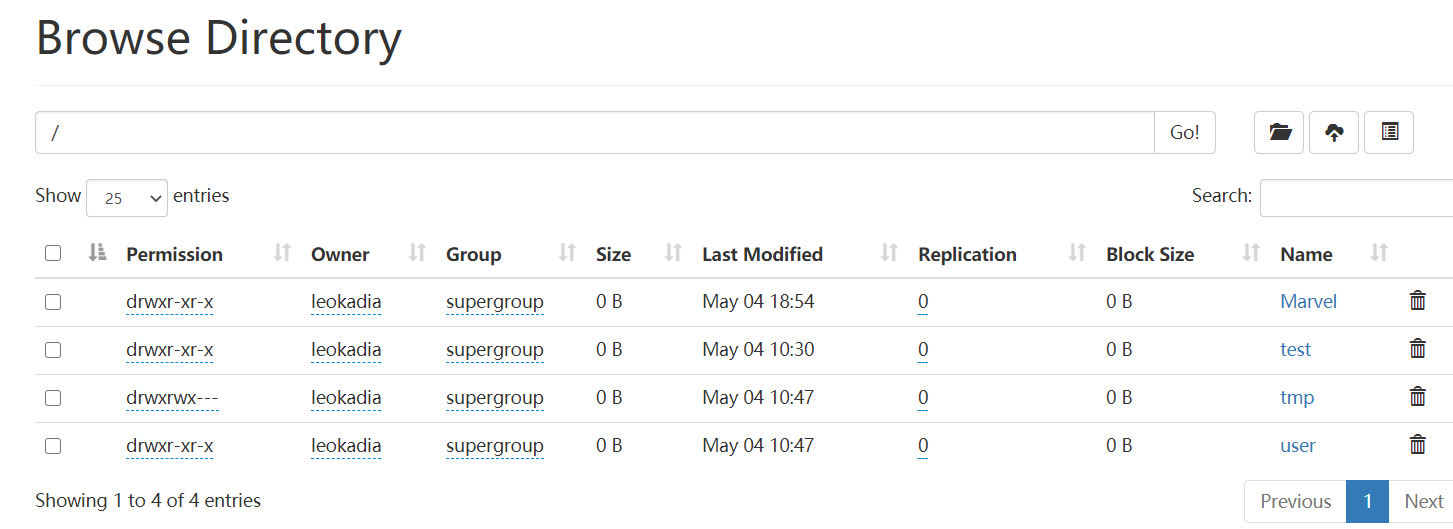This screenshot has height=529, width=1453.
Task: Open the Marvel directory link
Action: tap(1308, 301)
